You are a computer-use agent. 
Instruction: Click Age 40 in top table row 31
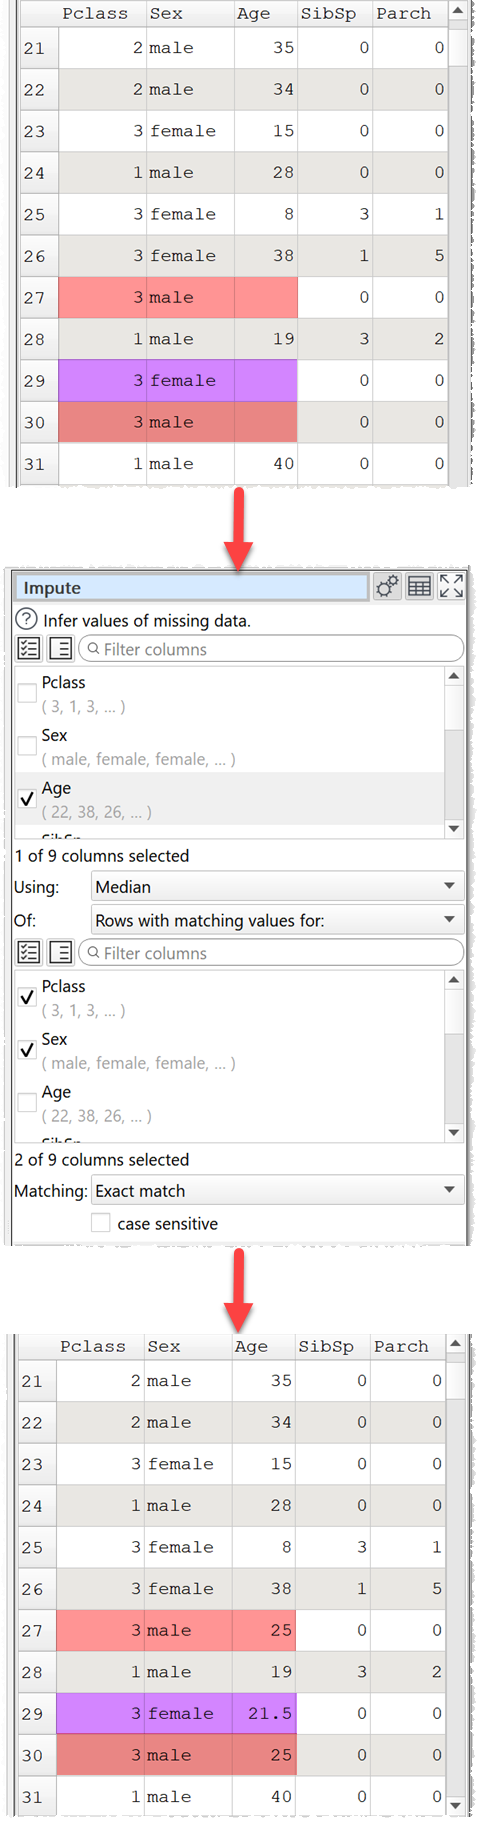[266, 464]
